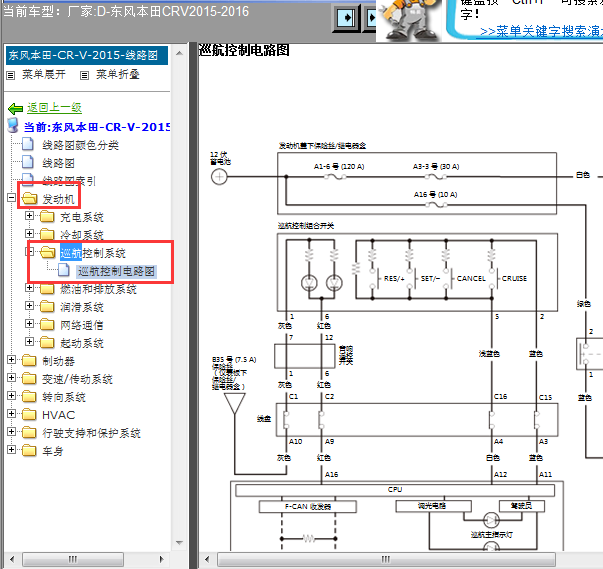Select the 变速/传动系统 folder icon
The width and height of the screenshot is (603, 569).
click(29, 378)
